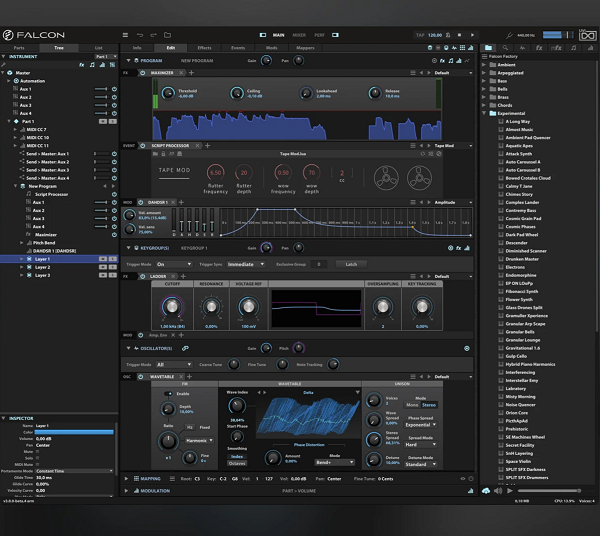The height and width of the screenshot is (536, 600).
Task: Open the Detune Mode Standard dropdown
Action: coord(421,464)
